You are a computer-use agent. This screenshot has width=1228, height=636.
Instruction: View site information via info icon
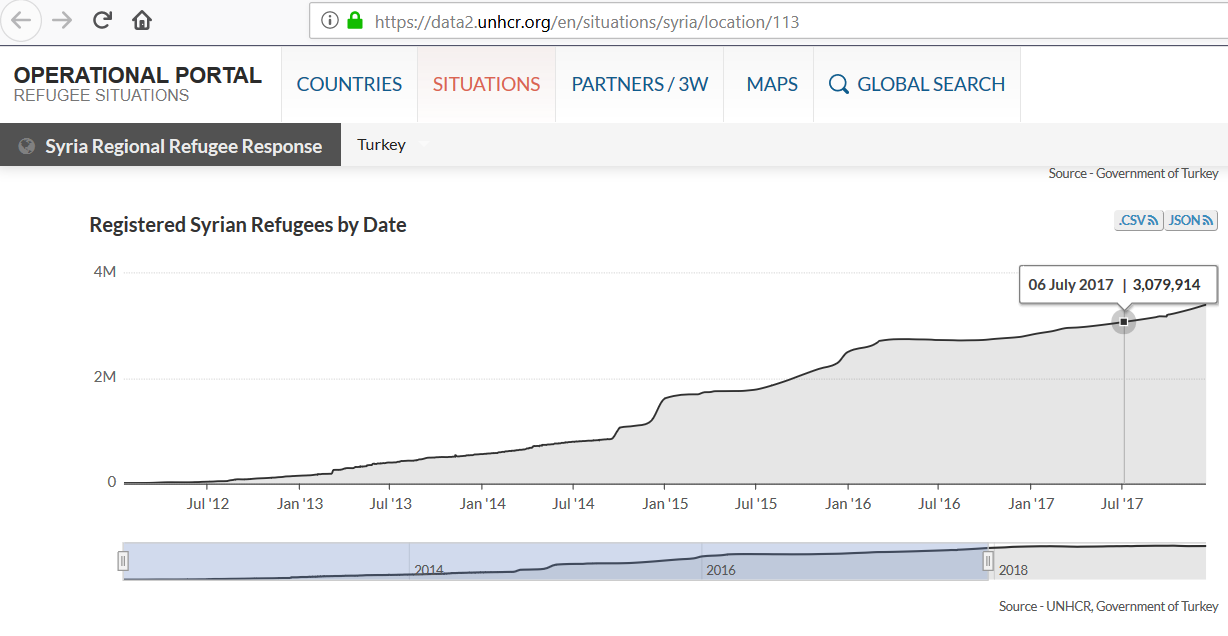(x=330, y=21)
